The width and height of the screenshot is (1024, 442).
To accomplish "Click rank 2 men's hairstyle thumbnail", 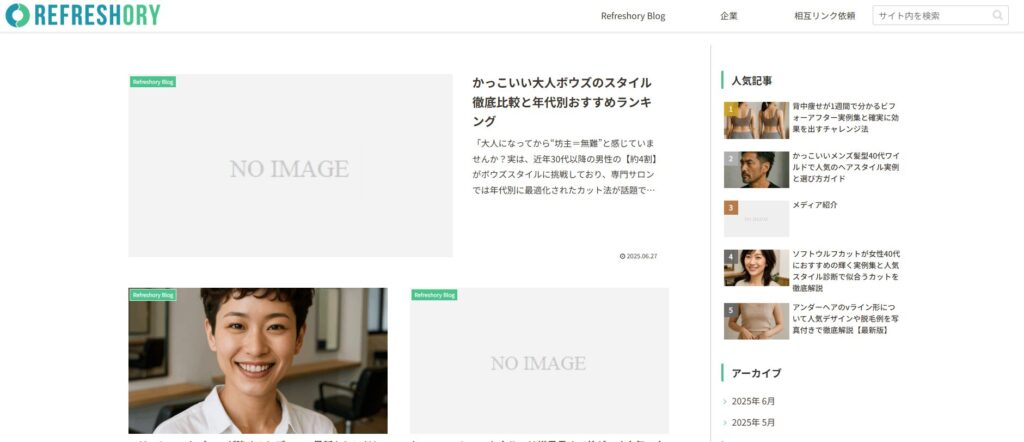I will (756, 170).
